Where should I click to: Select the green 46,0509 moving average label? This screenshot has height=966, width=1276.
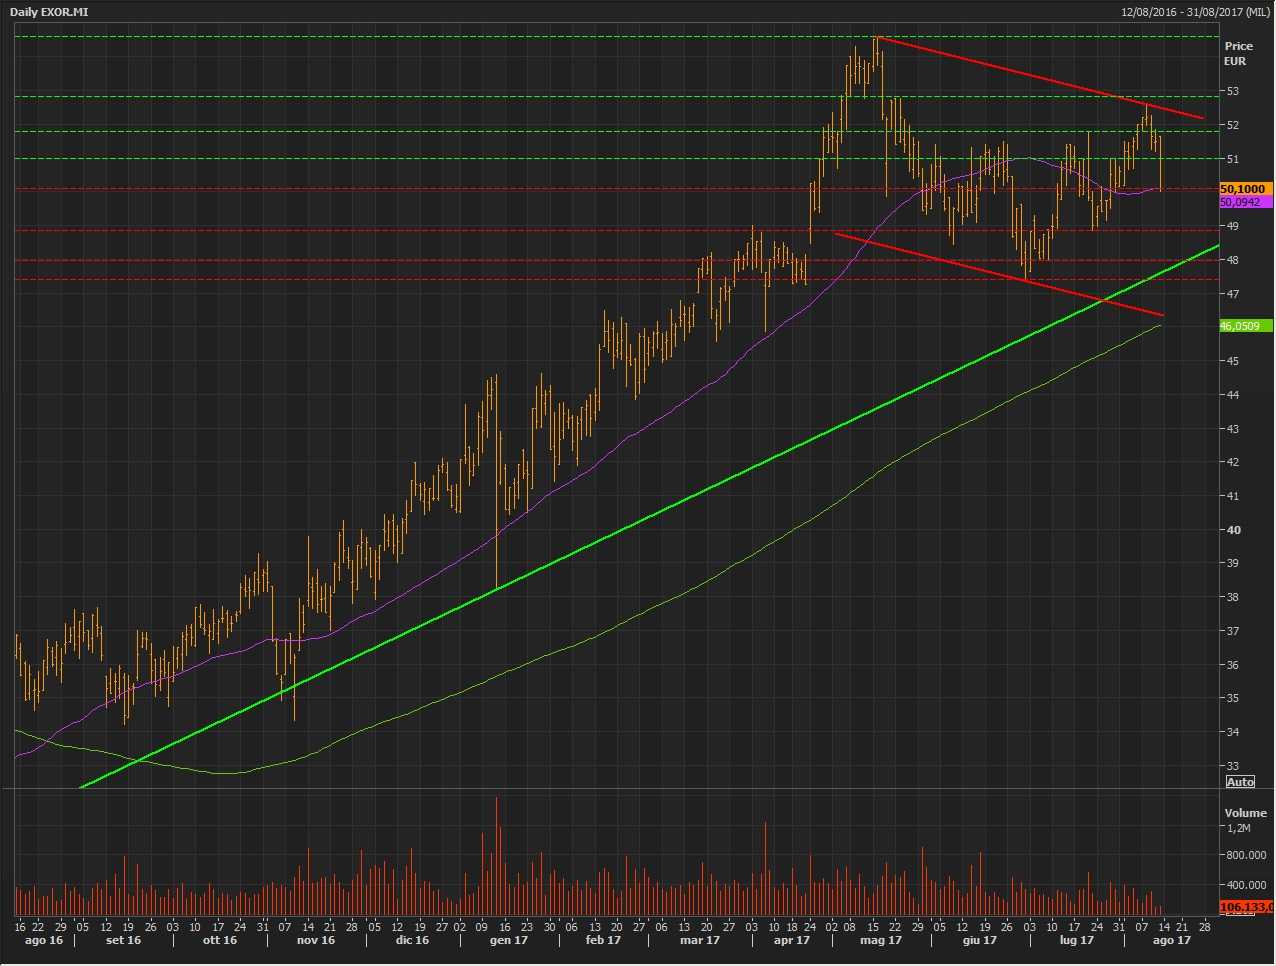coord(1243,326)
